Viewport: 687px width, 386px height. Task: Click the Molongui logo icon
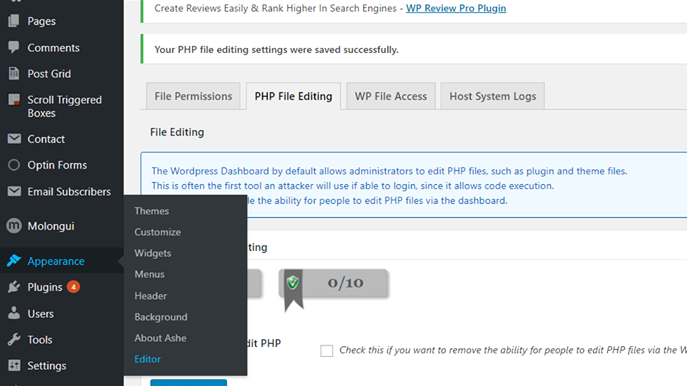(14, 226)
